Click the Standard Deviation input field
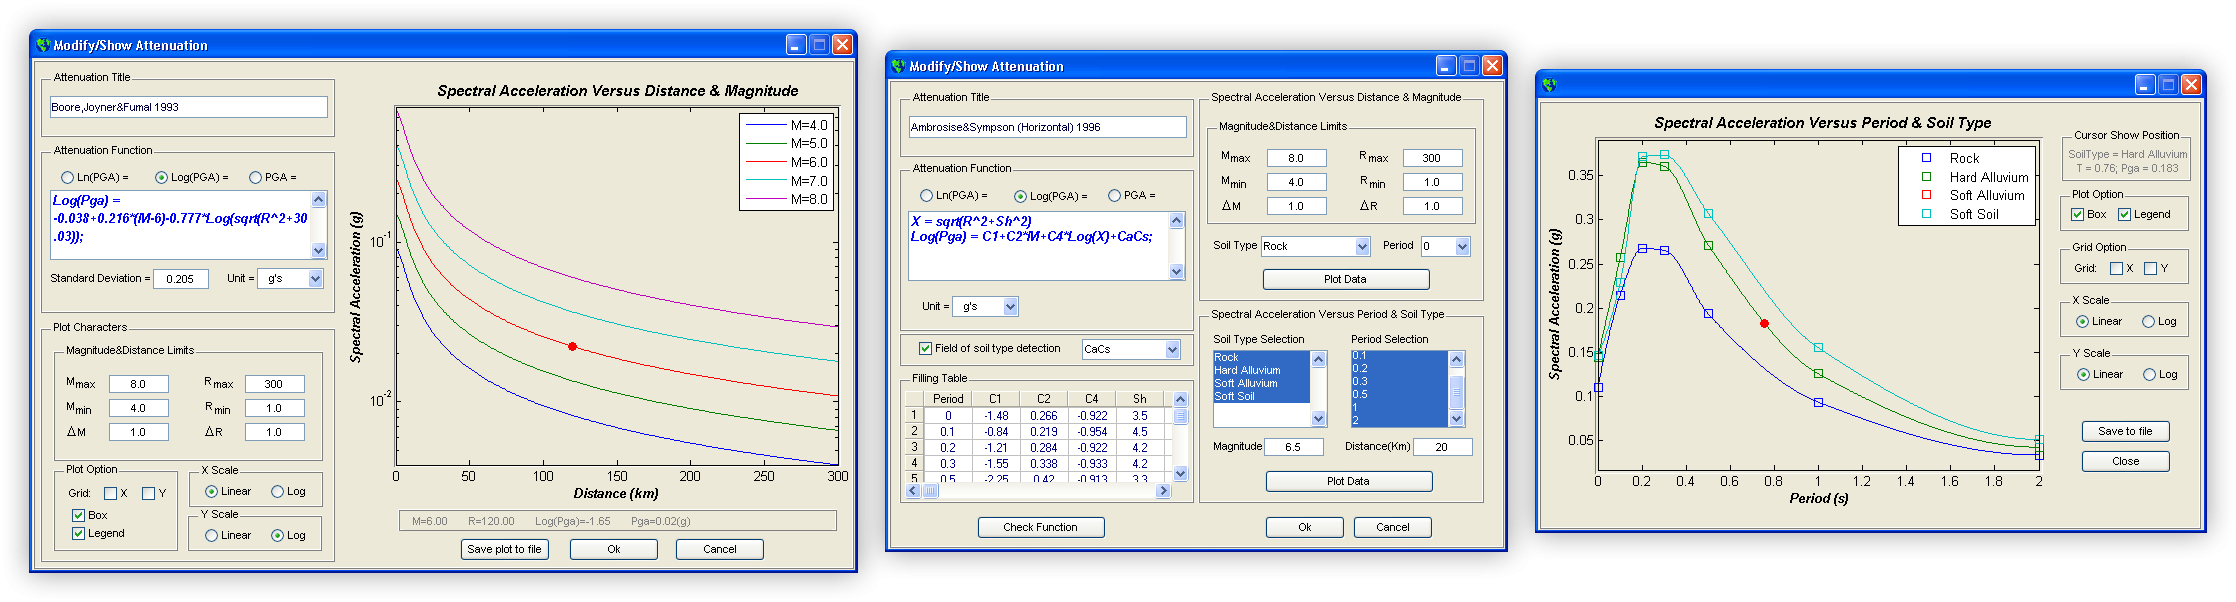Screen dimensions: 2236x602 180,279
